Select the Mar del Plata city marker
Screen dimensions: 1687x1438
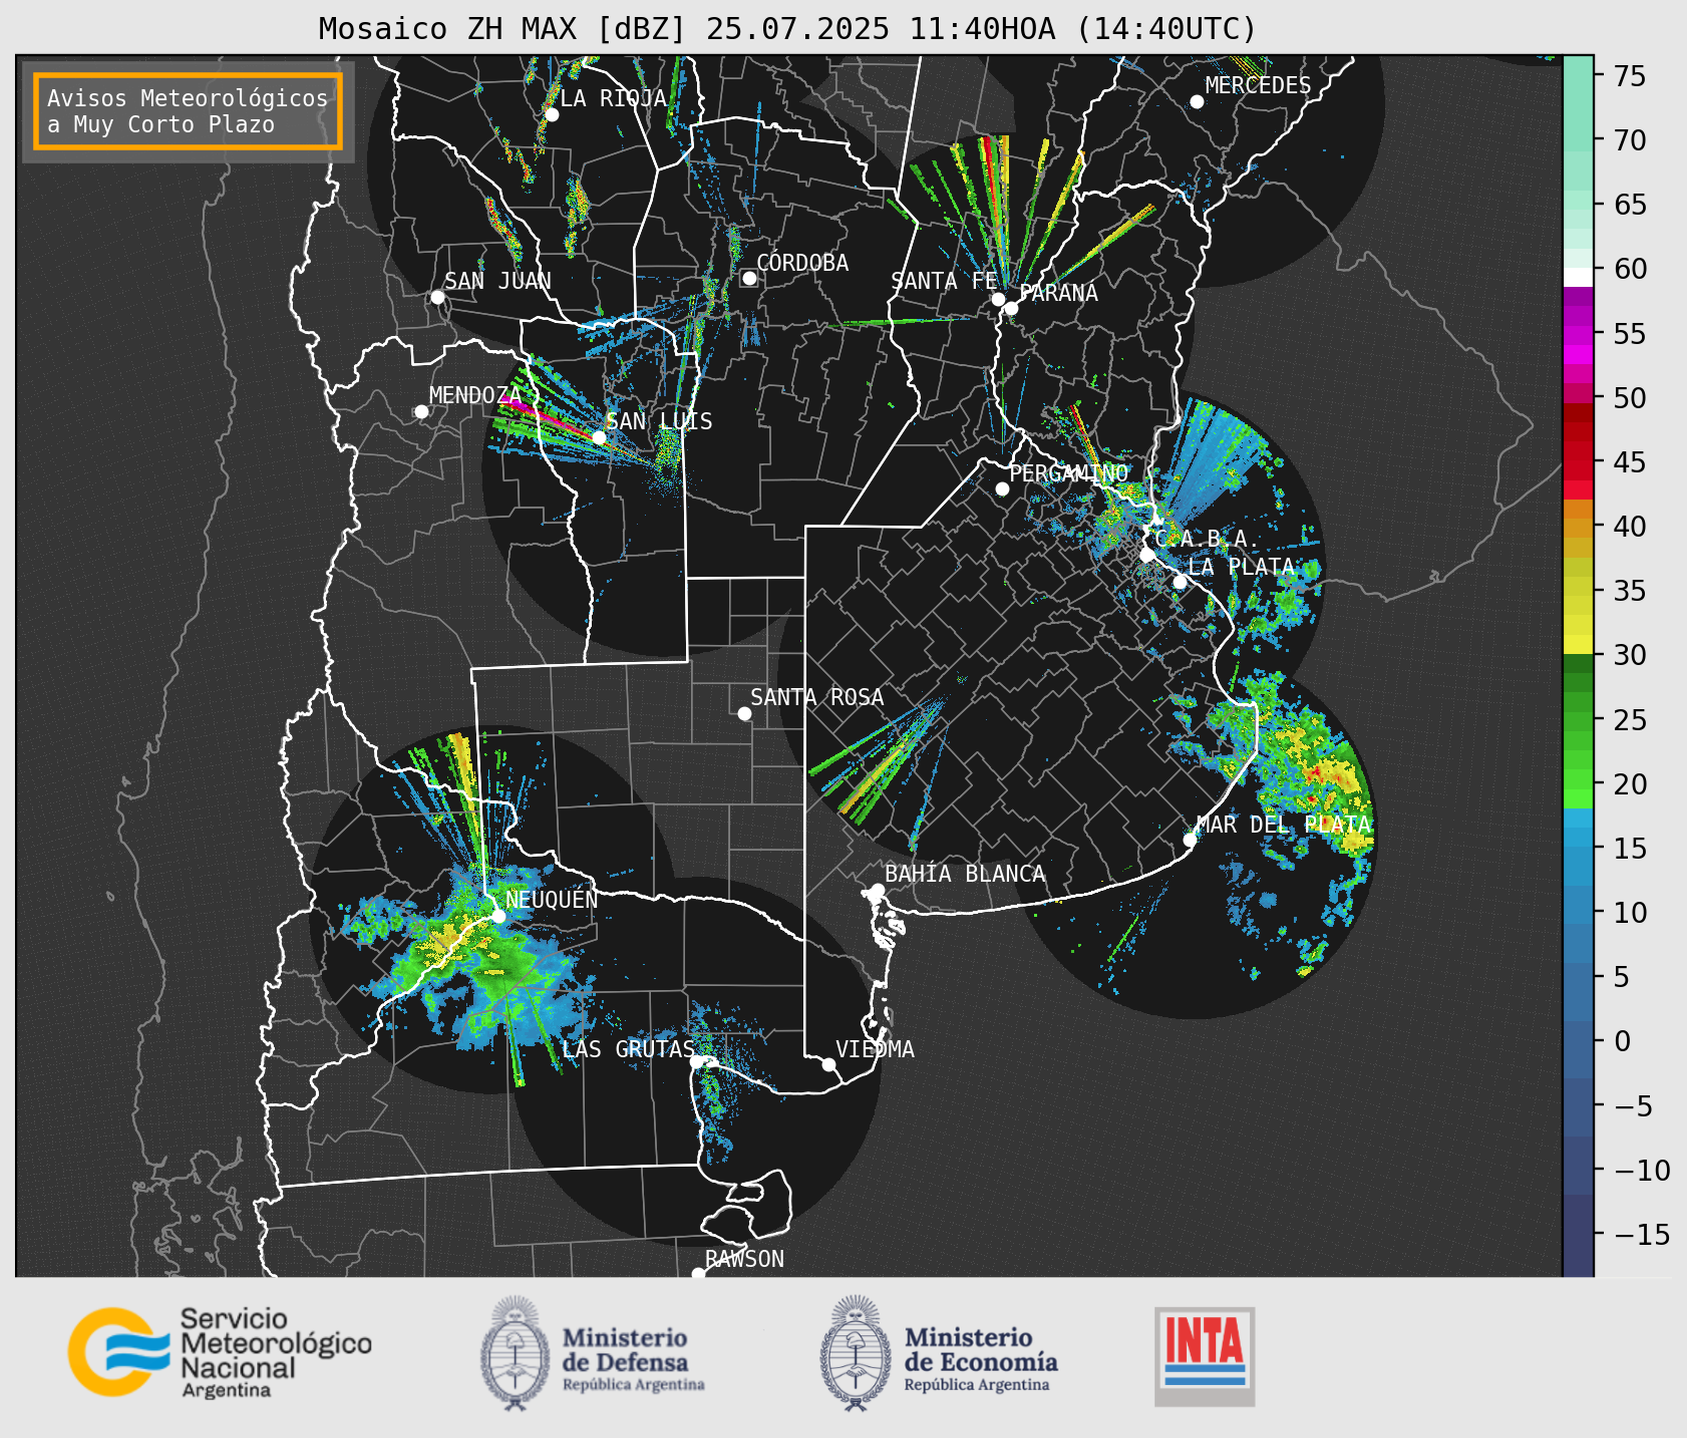pyautogui.click(x=1190, y=840)
